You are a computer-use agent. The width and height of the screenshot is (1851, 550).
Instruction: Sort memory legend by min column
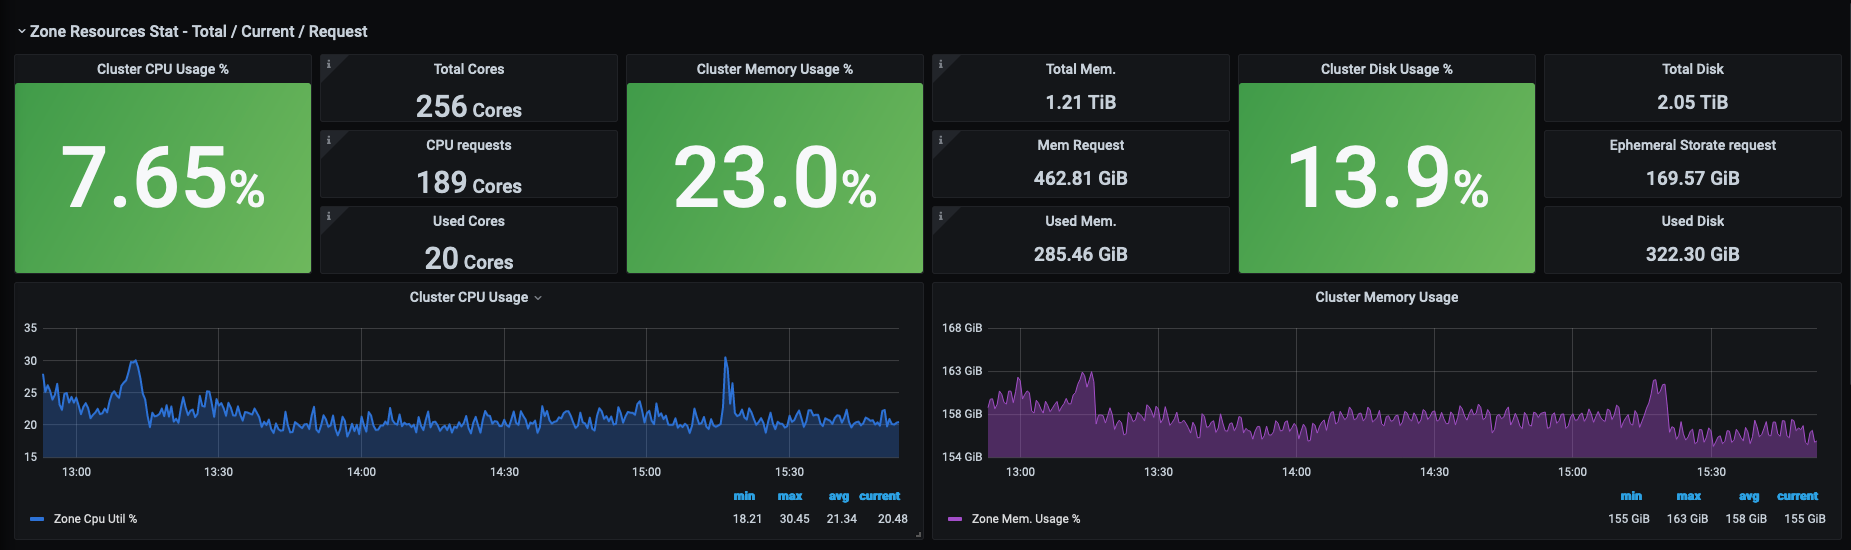point(1631,496)
